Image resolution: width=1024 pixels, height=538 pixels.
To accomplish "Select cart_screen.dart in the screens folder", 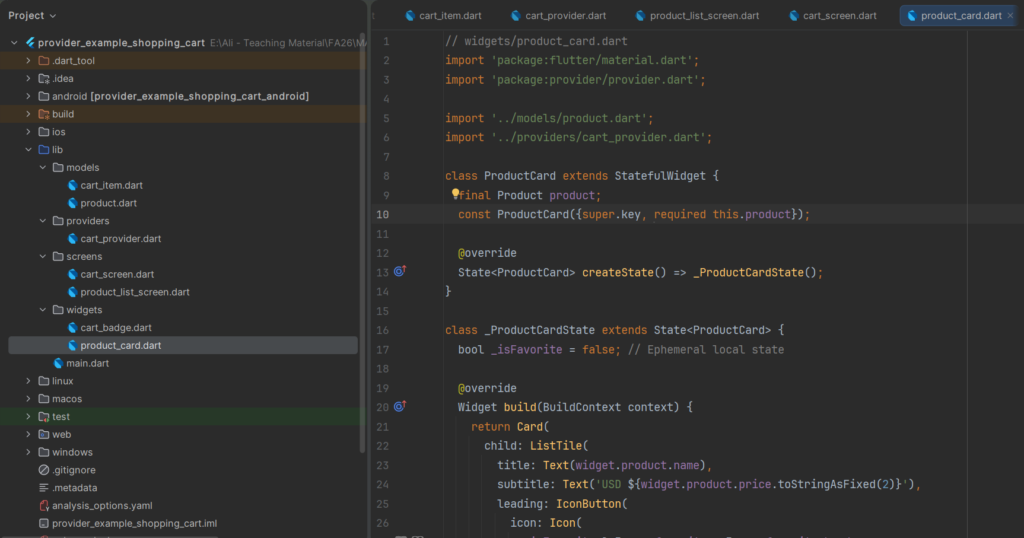I will [117, 274].
